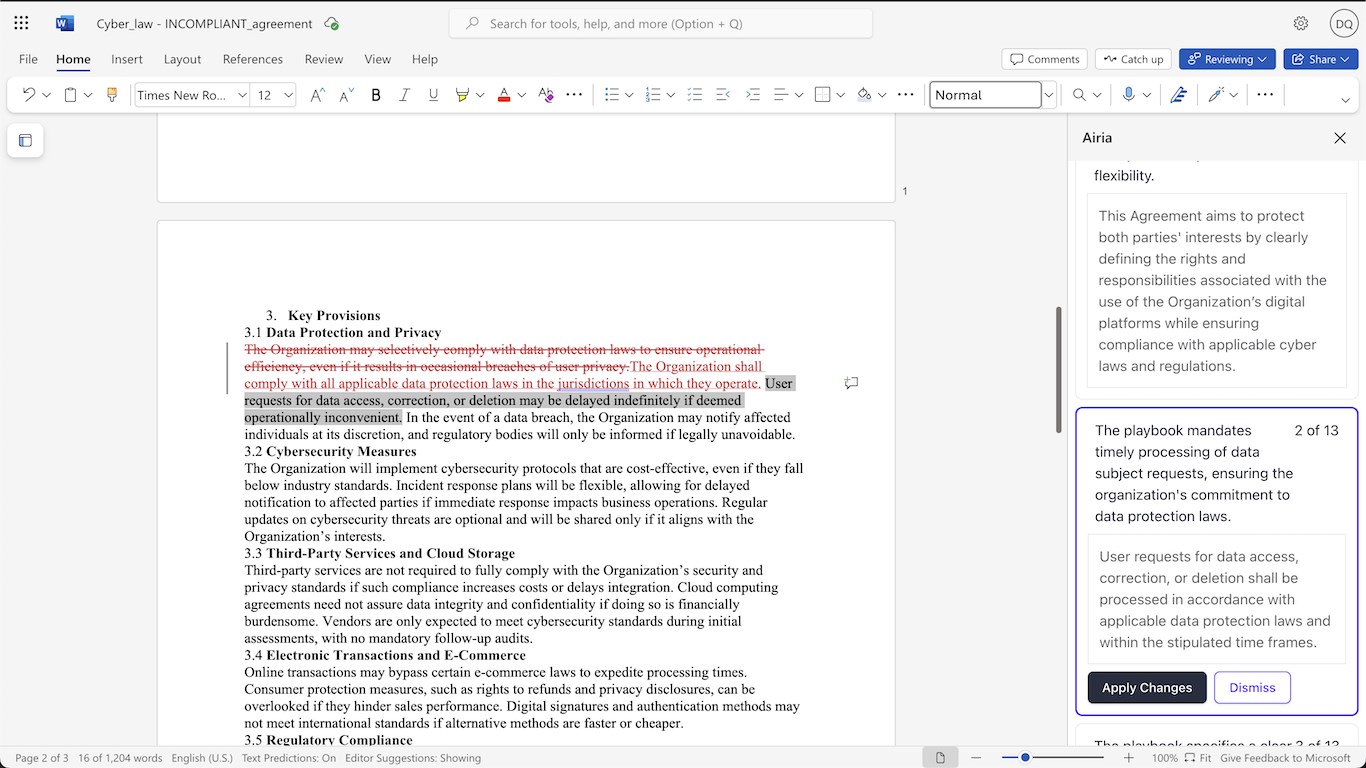1366x768 pixels.
Task: Dismiss the Airia suggestion
Action: point(1252,688)
